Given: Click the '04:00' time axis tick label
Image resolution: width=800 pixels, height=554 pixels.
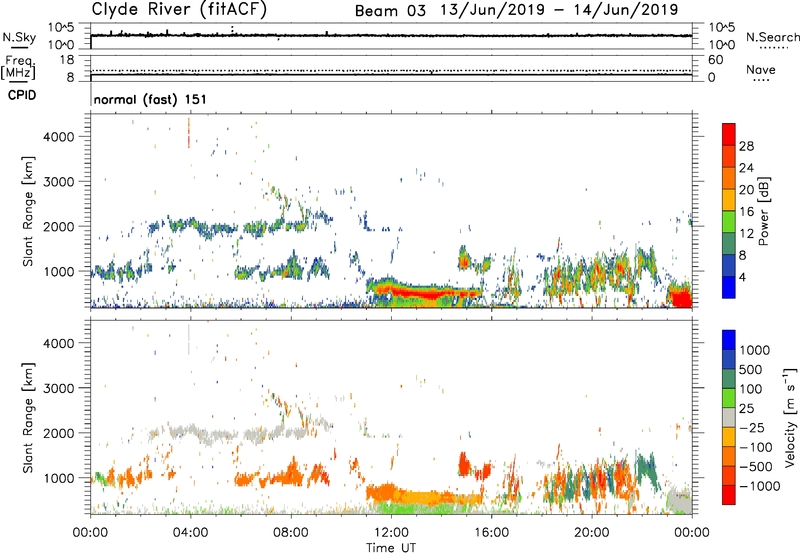Looking at the screenshot, I should click(x=190, y=533).
